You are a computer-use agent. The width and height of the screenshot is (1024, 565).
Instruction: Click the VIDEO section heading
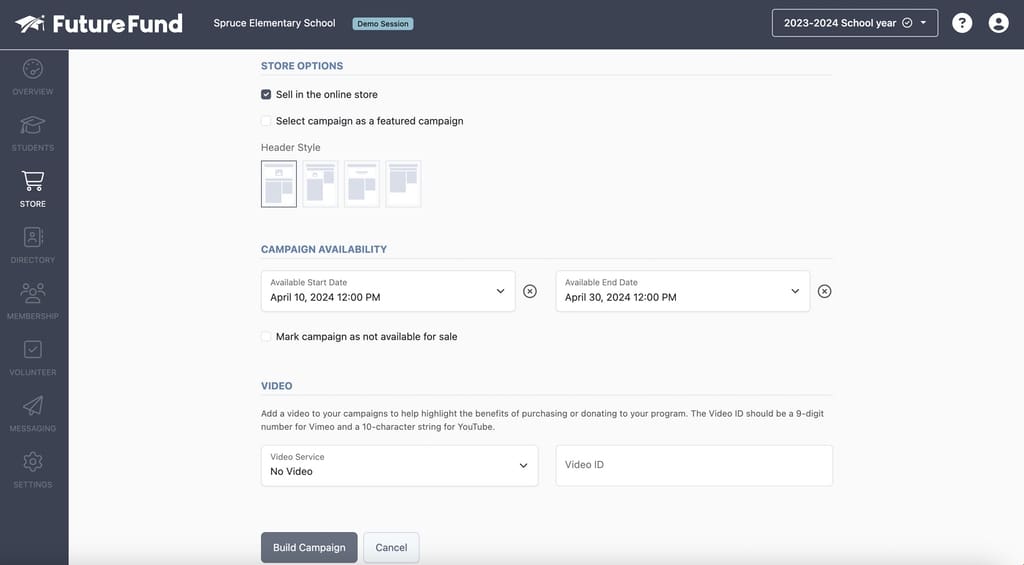click(x=276, y=386)
